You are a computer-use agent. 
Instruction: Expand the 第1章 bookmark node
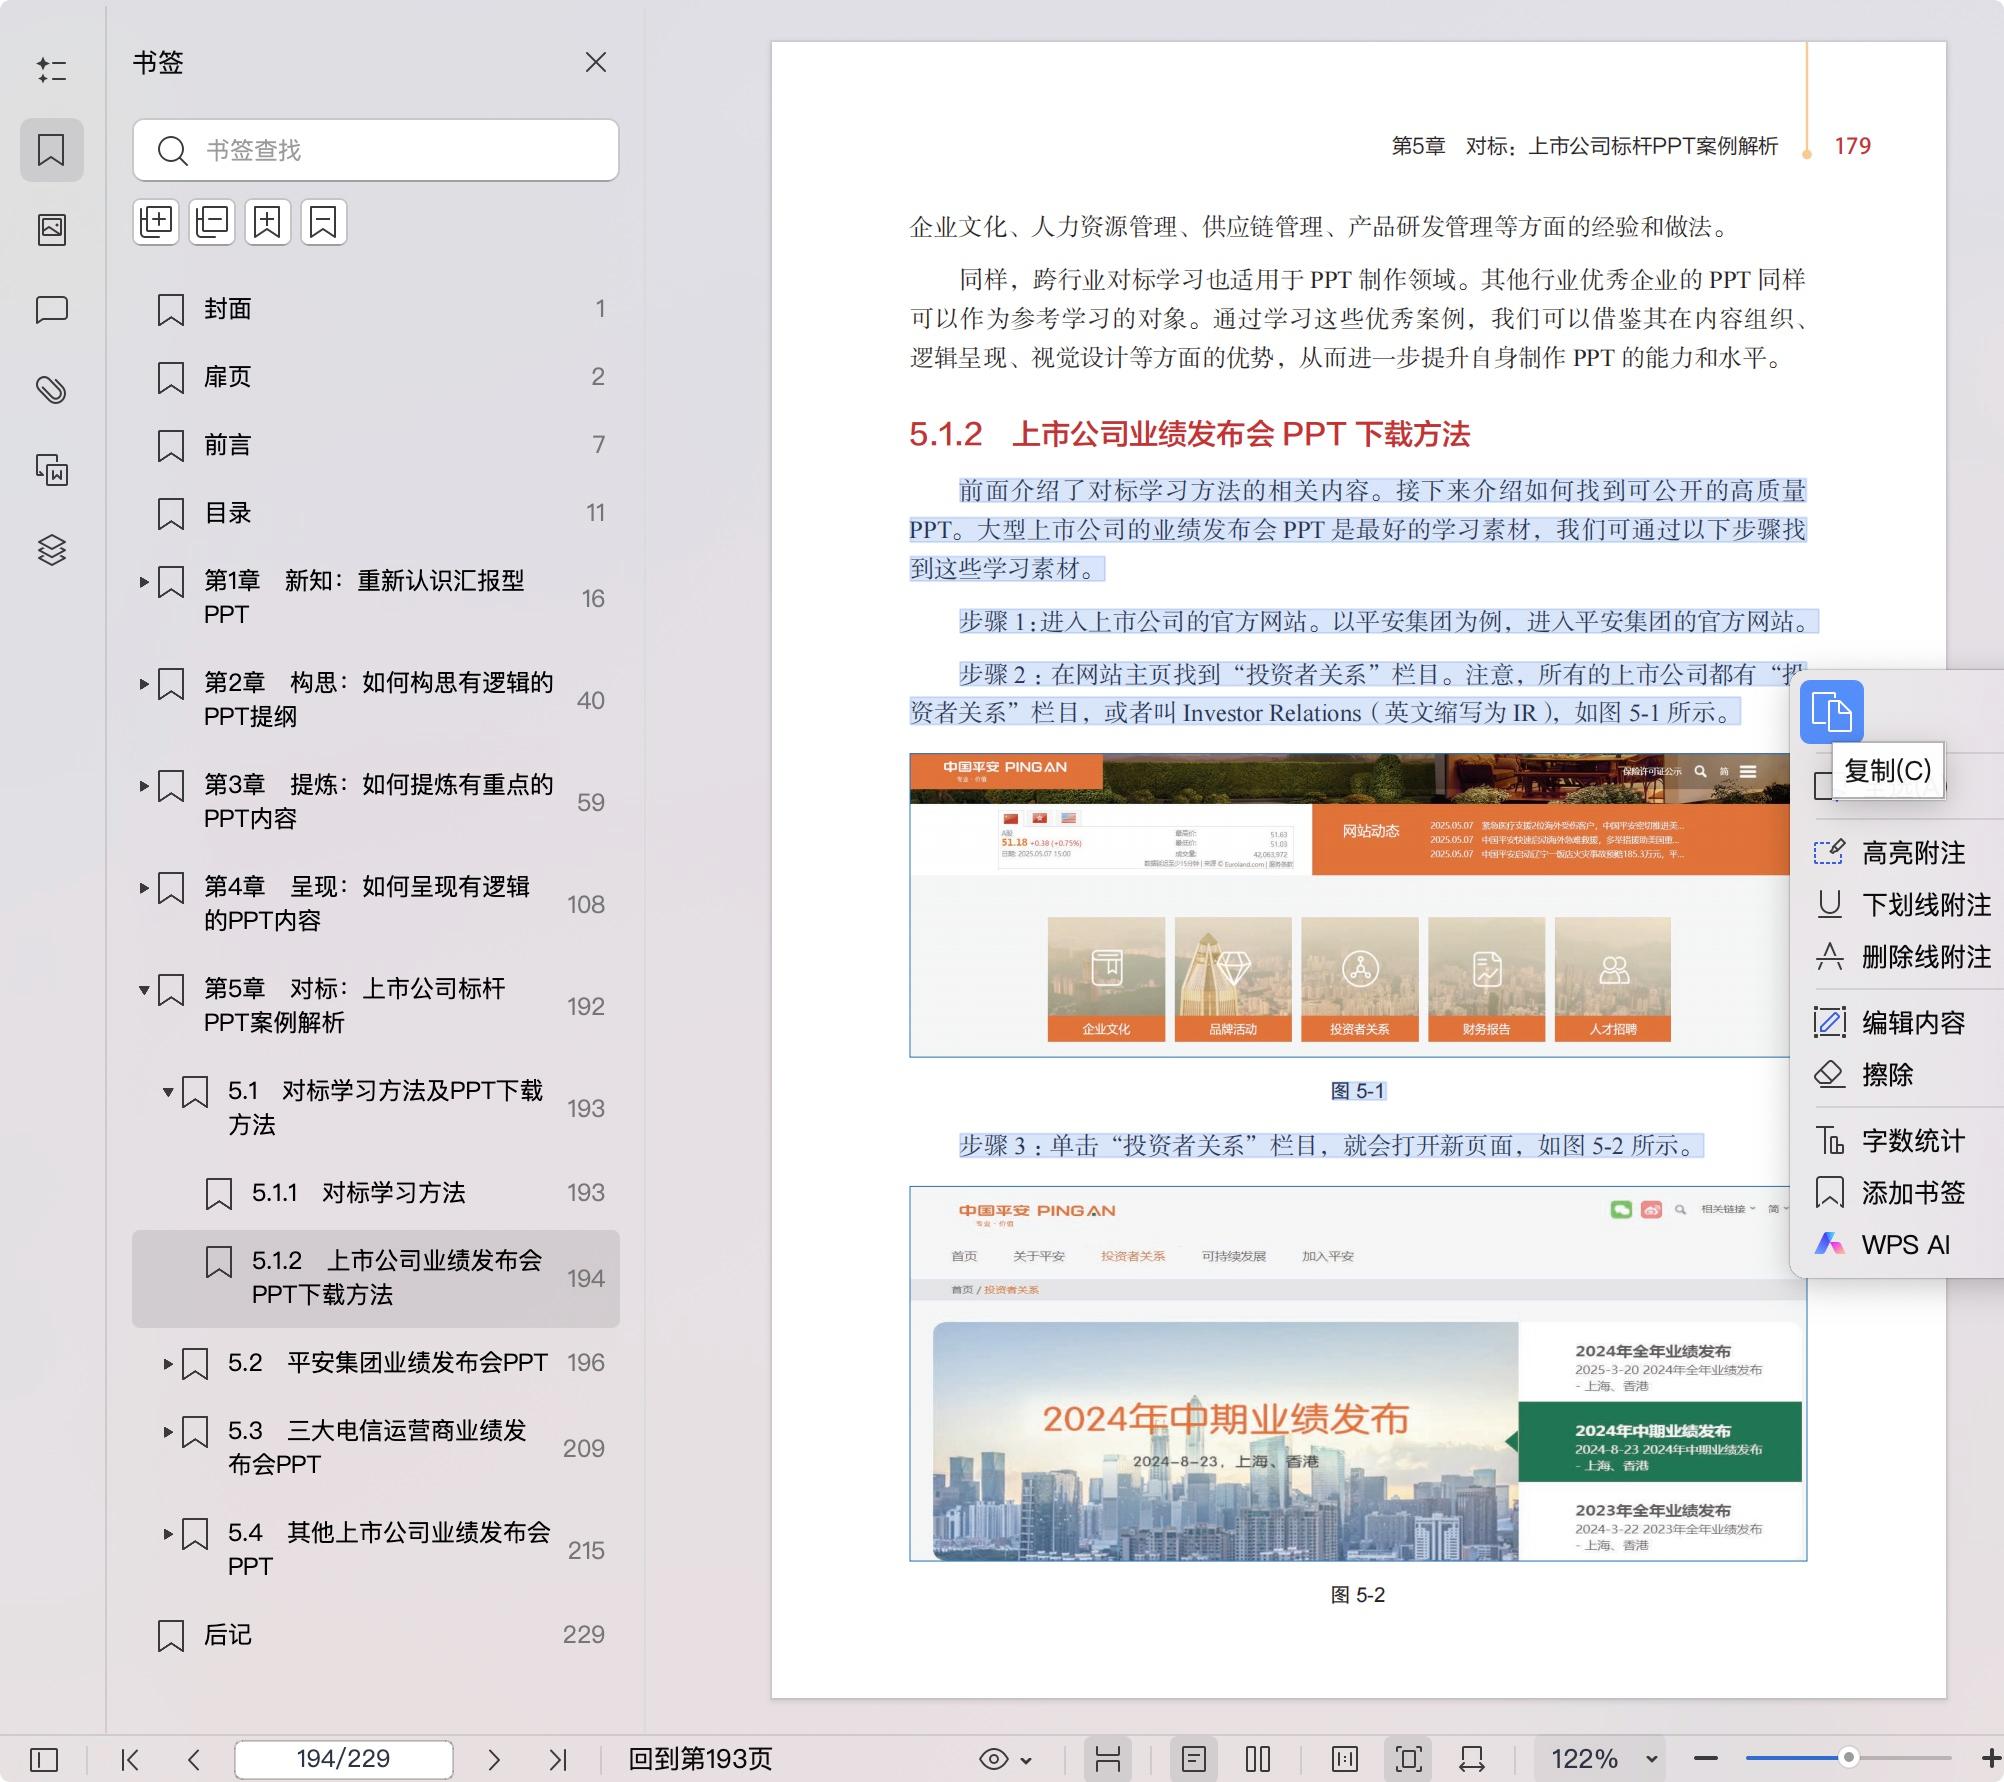[x=143, y=581]
